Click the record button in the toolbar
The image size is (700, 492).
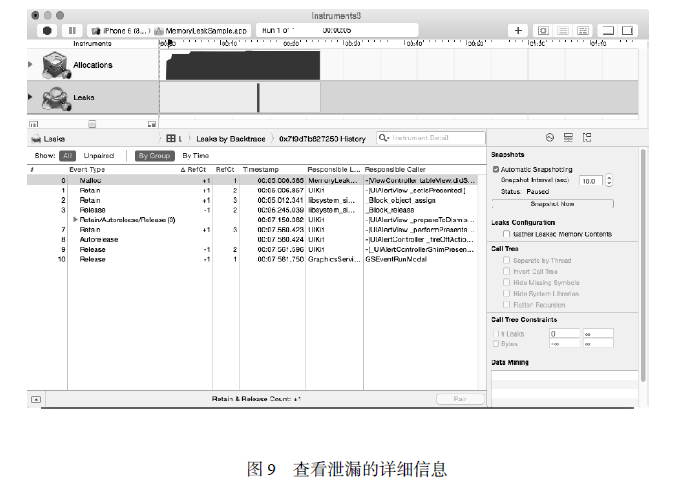[x=46, y=31]
